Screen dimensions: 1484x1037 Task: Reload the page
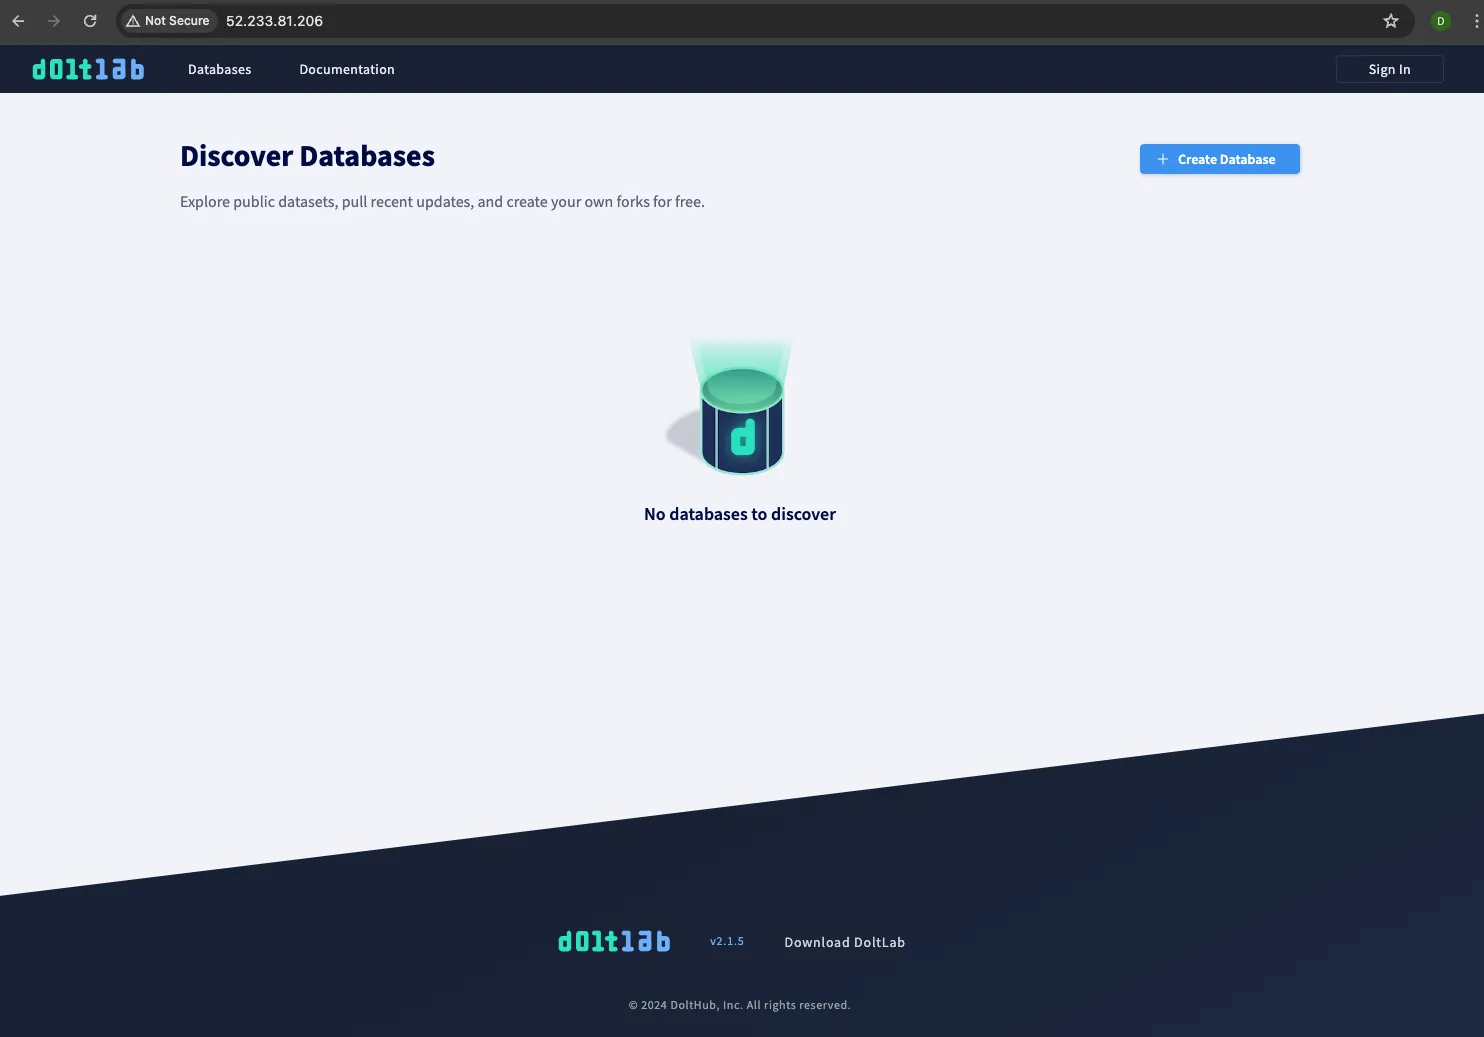click(90, 20)
